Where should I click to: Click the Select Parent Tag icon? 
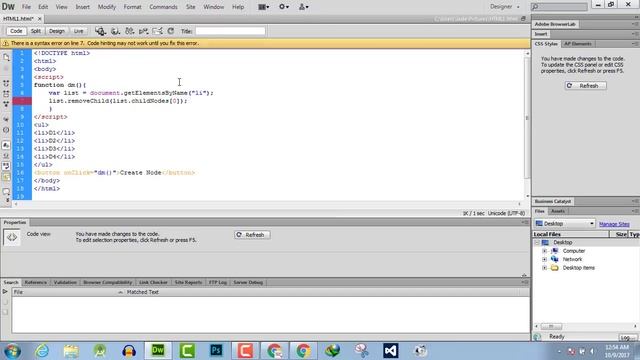(6, 119)
